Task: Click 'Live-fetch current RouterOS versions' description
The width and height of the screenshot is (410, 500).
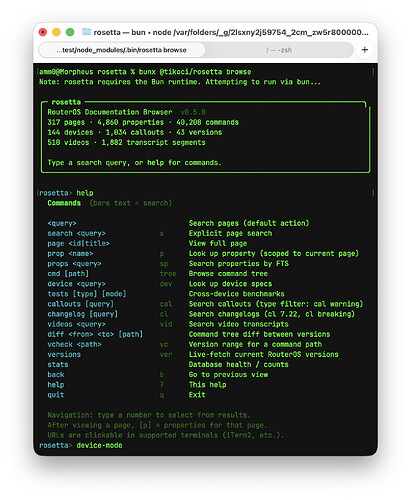Action: [264, 354]
